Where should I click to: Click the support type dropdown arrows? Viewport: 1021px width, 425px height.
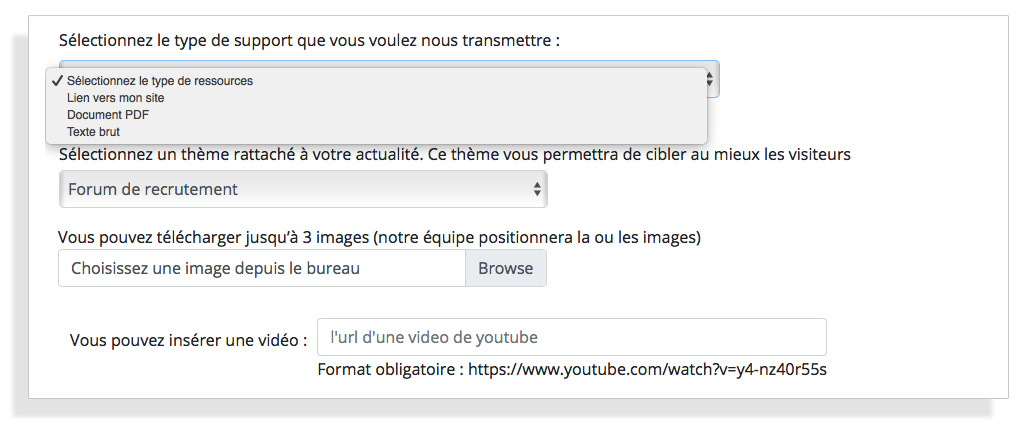pos(710,79)
